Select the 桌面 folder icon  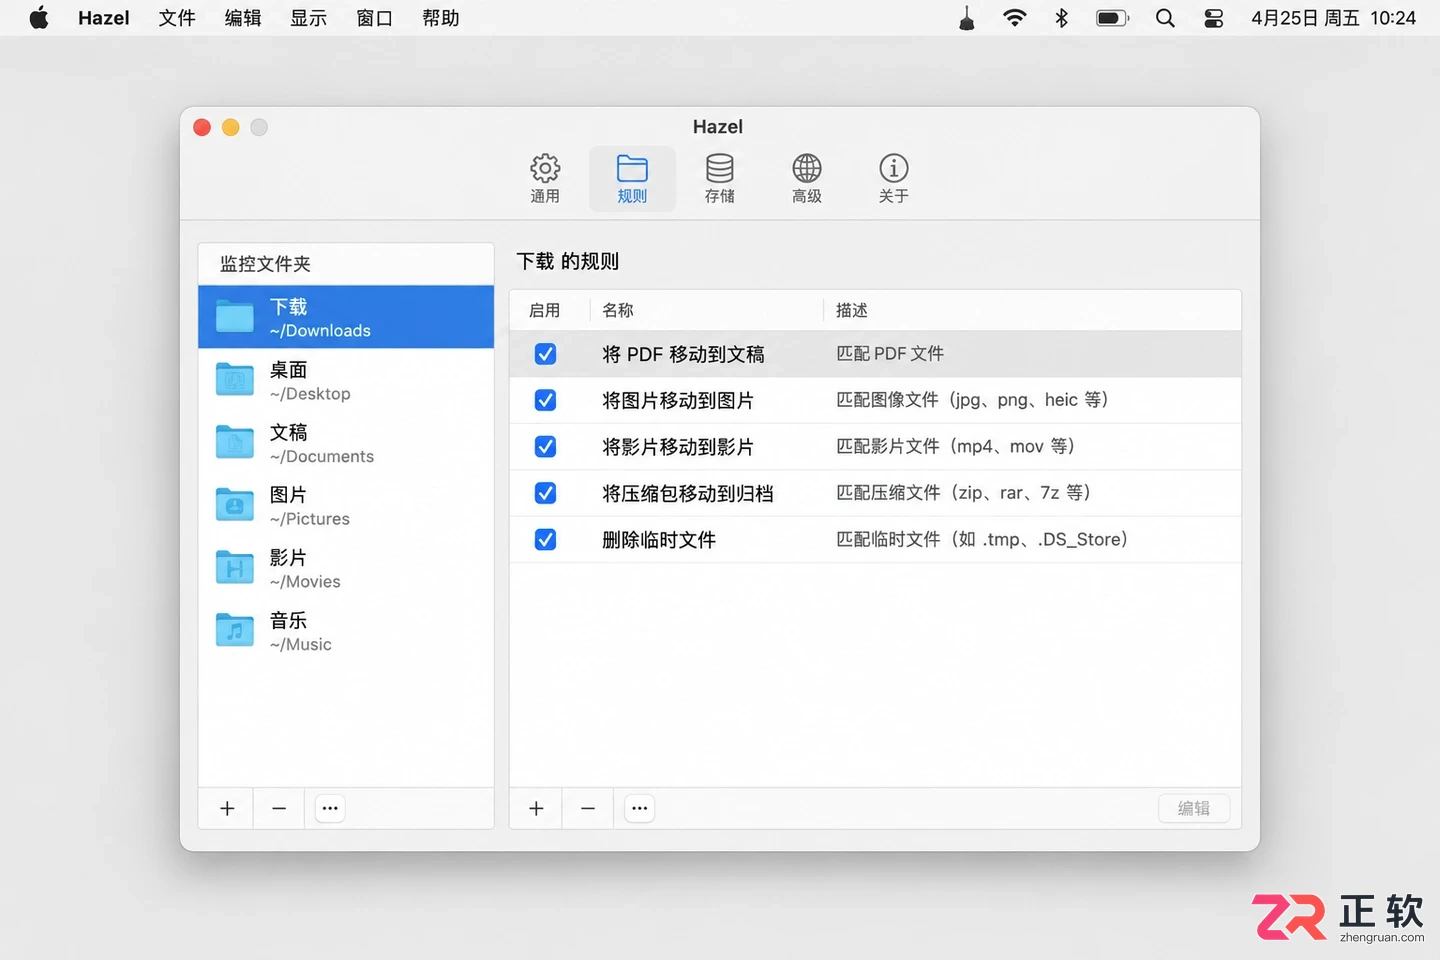235,379
